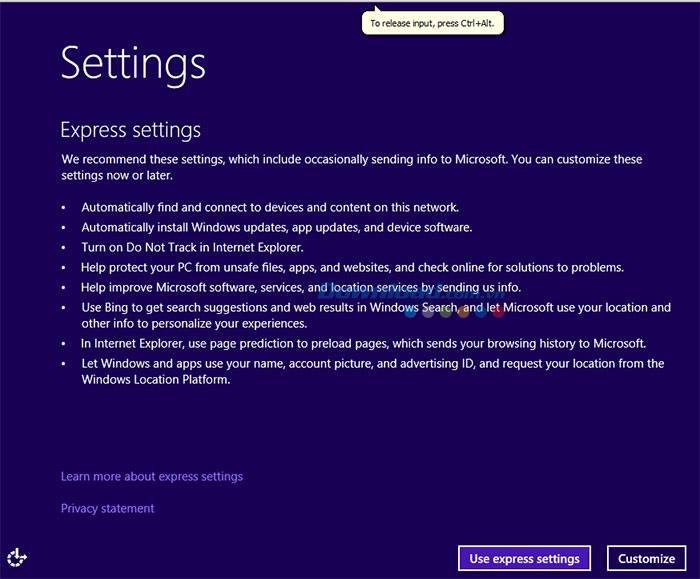Click the 'Use Bing' search suggestions bullet
700x579 pixels.
pyautogui.click(x=375, y=315)
